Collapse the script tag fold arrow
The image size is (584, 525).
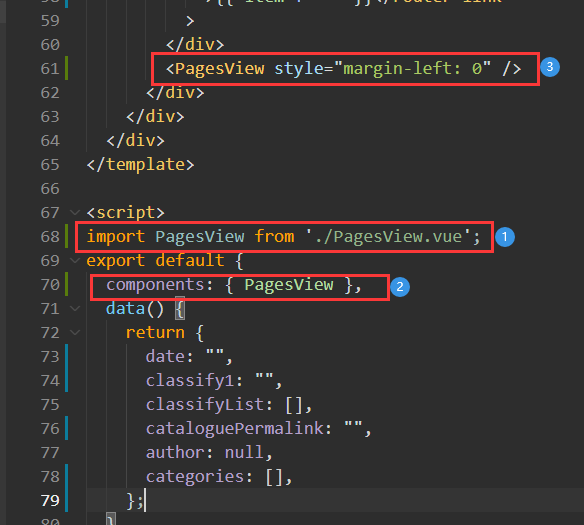(x=75, y=213)
